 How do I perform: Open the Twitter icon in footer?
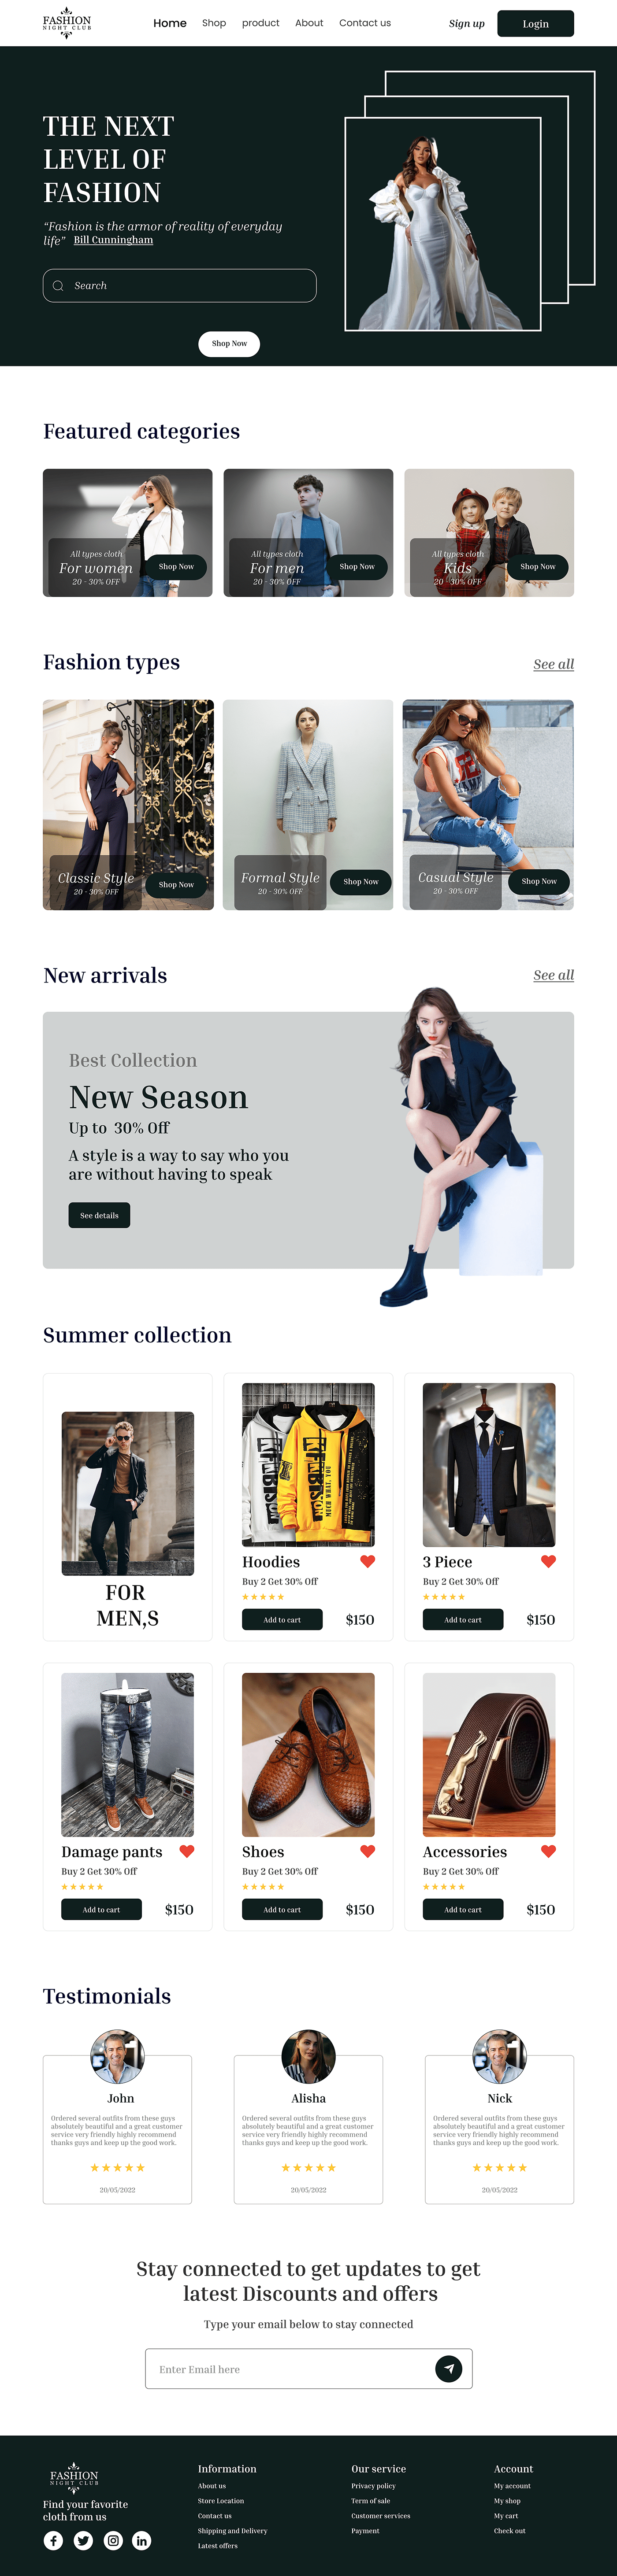[83, 2540]
